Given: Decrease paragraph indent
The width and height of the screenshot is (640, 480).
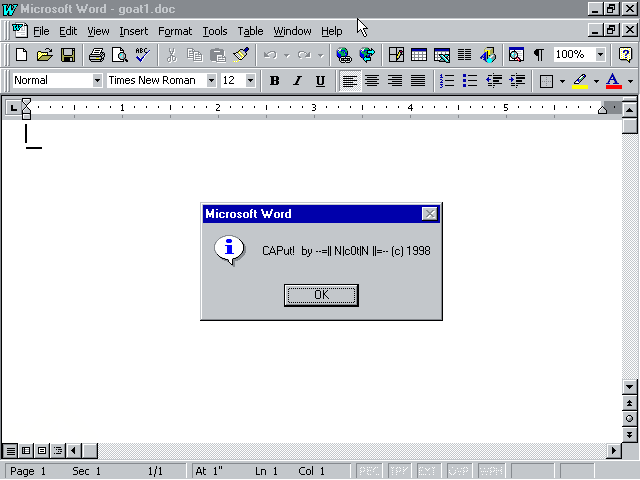Looking at the screenshot, I should [493, 81].
